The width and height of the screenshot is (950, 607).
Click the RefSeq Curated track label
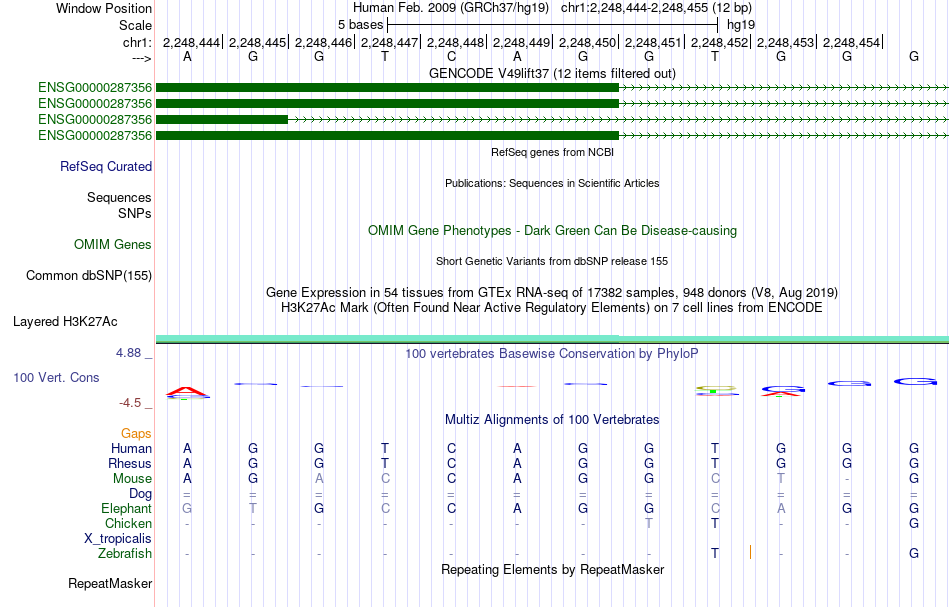tap(106, 166)
